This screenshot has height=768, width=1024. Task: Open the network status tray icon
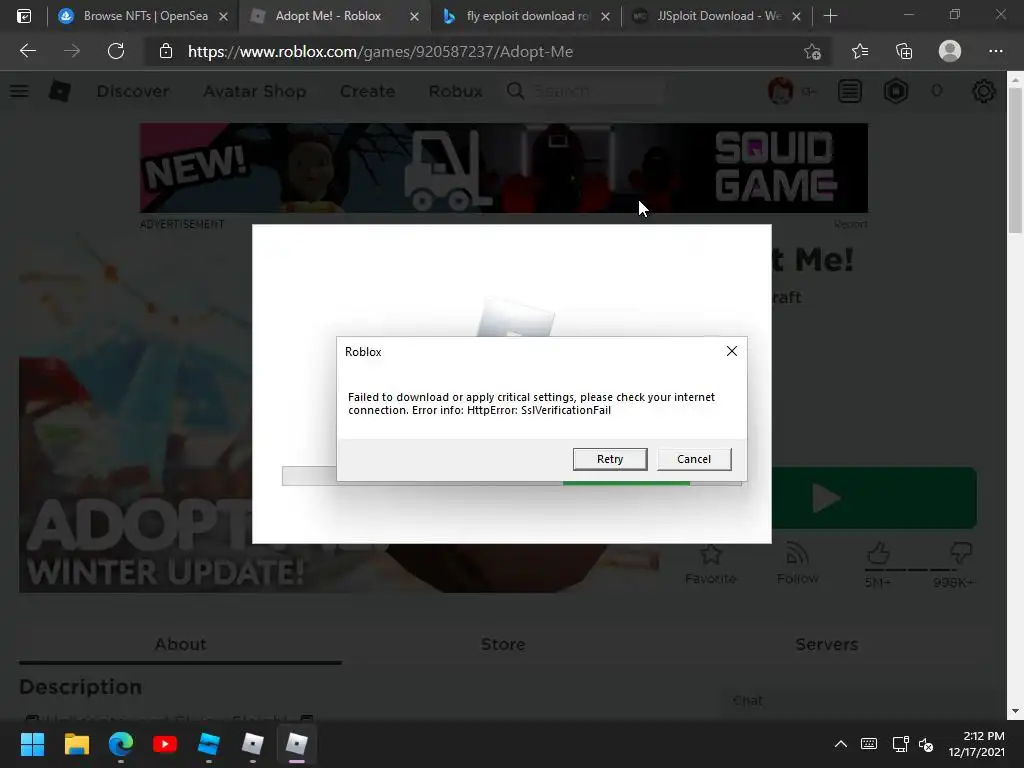point(901,744)
